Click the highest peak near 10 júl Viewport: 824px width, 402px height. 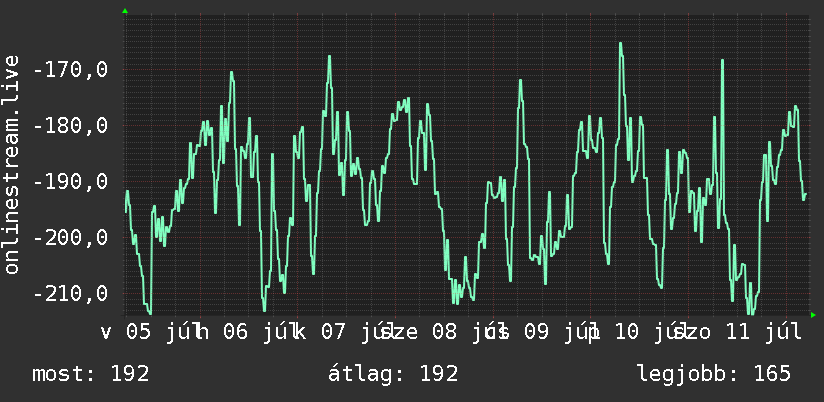point(621,44)
